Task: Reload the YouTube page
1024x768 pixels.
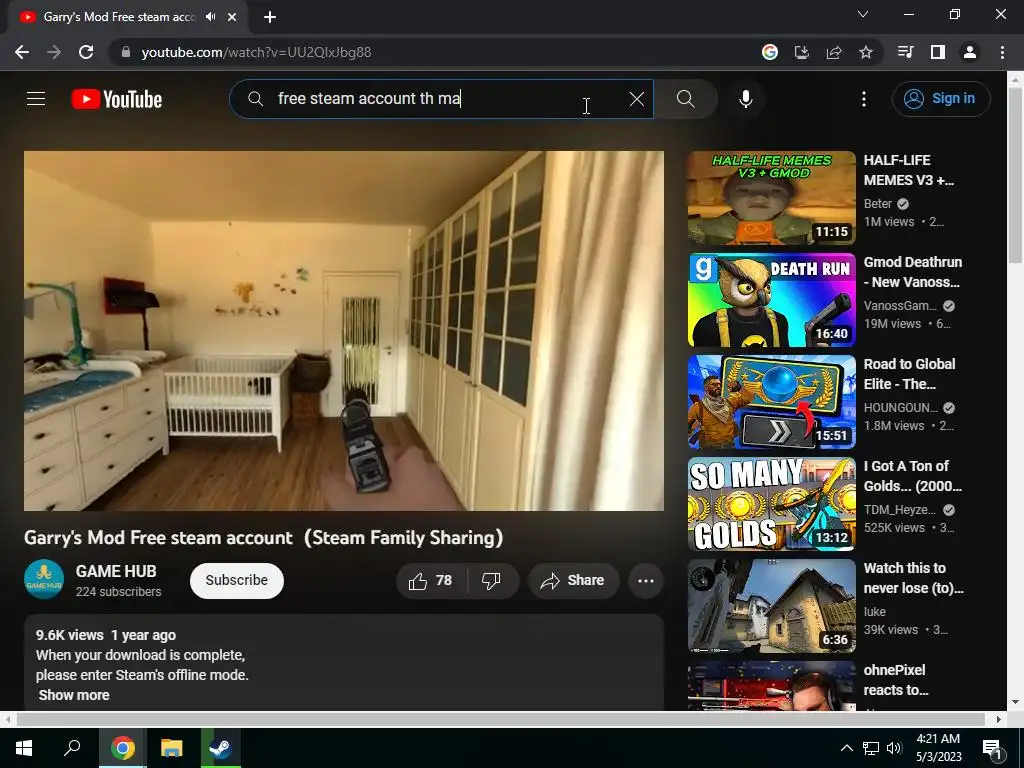Action: [x=86, y=52]
